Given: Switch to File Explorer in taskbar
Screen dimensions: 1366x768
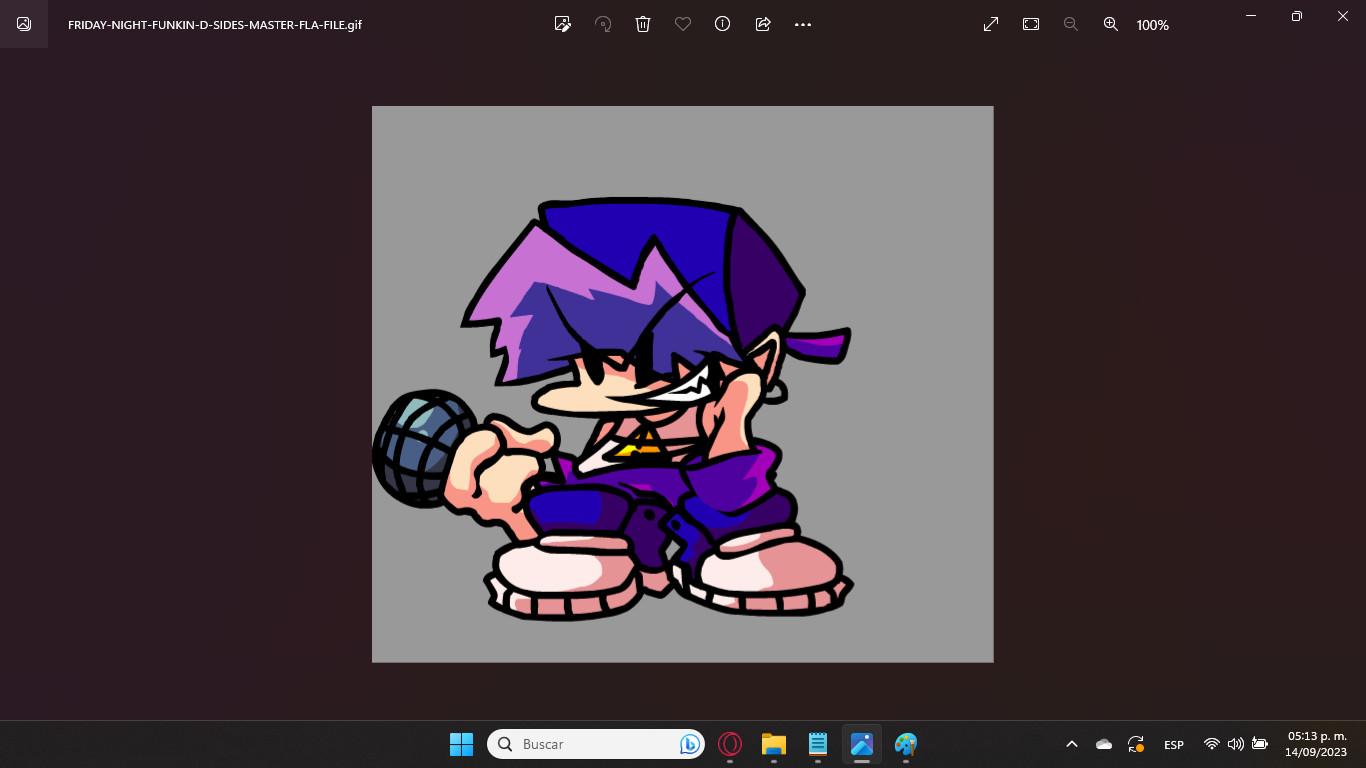Looking at the screenshot, I should (774, 744).
